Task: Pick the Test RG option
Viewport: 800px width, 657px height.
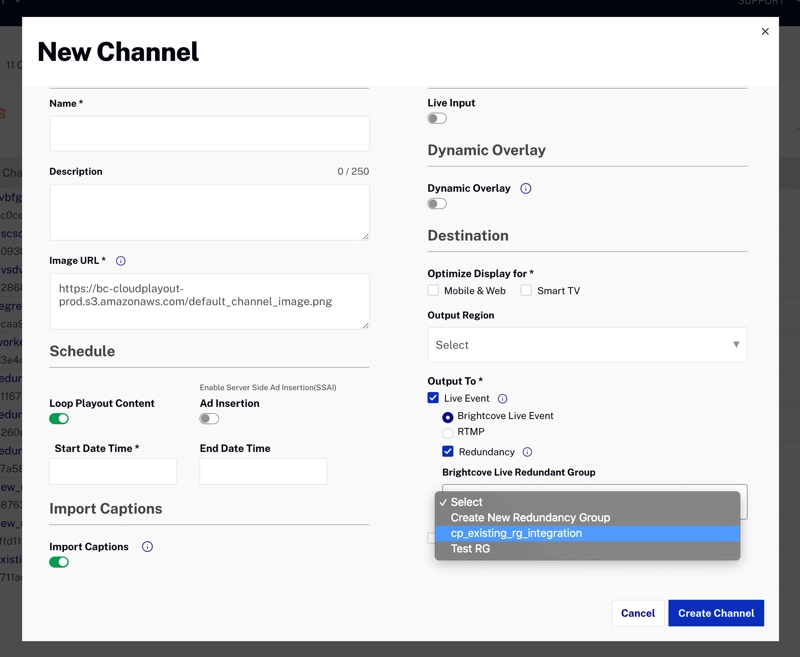Action: tap(470, 549)
